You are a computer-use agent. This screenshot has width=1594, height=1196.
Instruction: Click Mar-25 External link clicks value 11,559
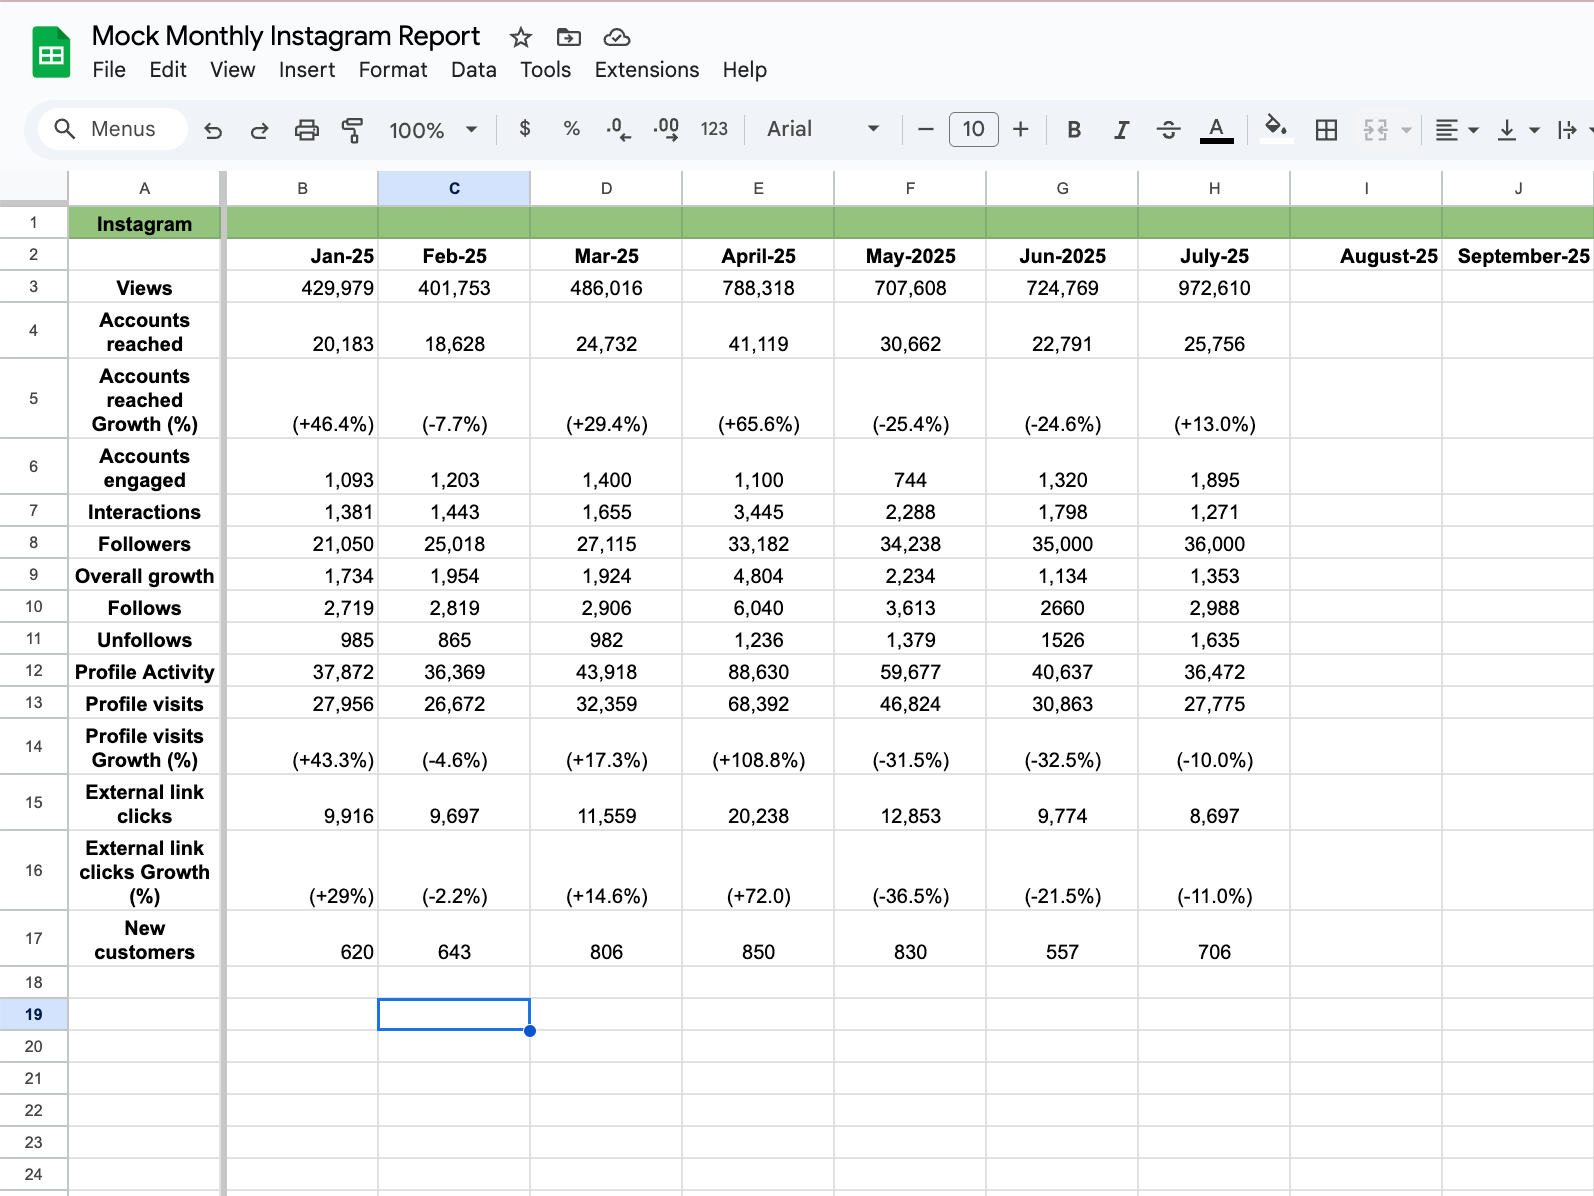coord(606,802)
